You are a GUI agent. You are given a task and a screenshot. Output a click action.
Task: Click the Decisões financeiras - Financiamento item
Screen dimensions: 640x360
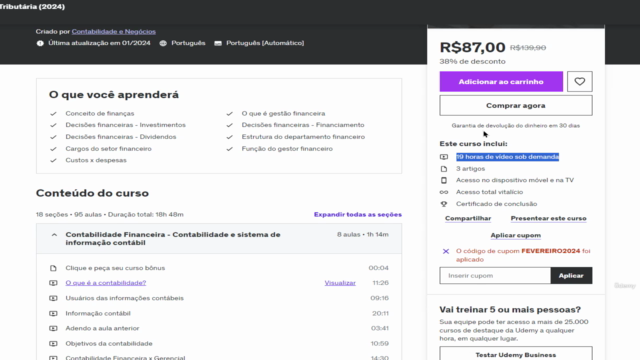(x=303, y=125)
